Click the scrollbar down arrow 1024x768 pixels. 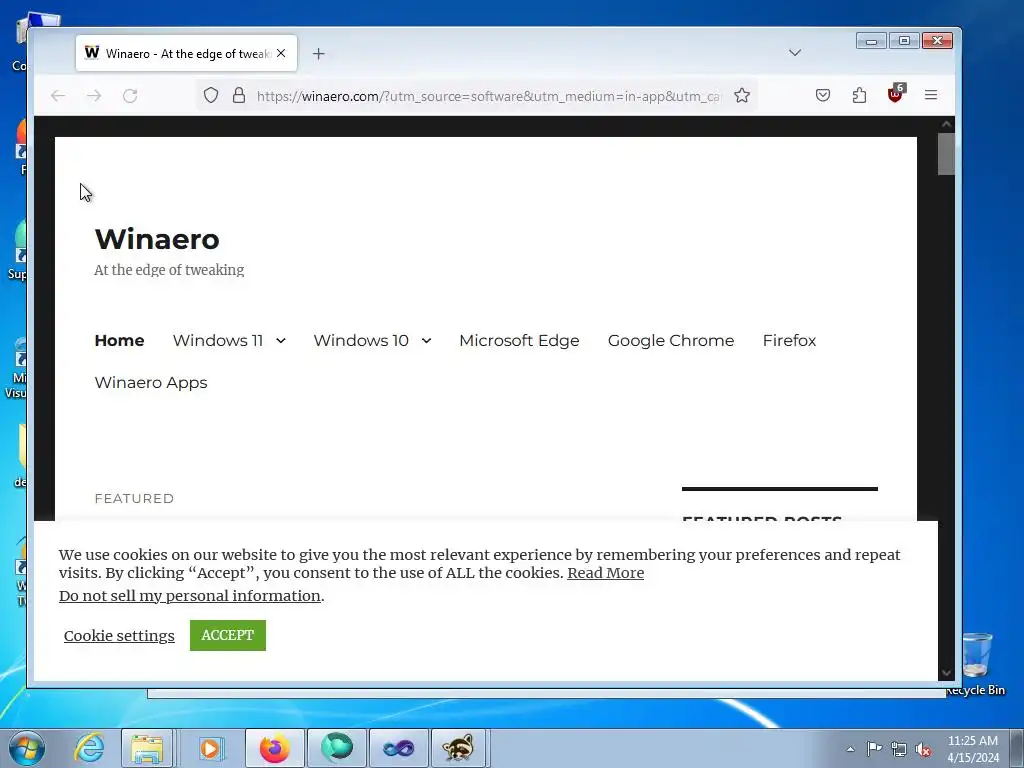point(946,673)
